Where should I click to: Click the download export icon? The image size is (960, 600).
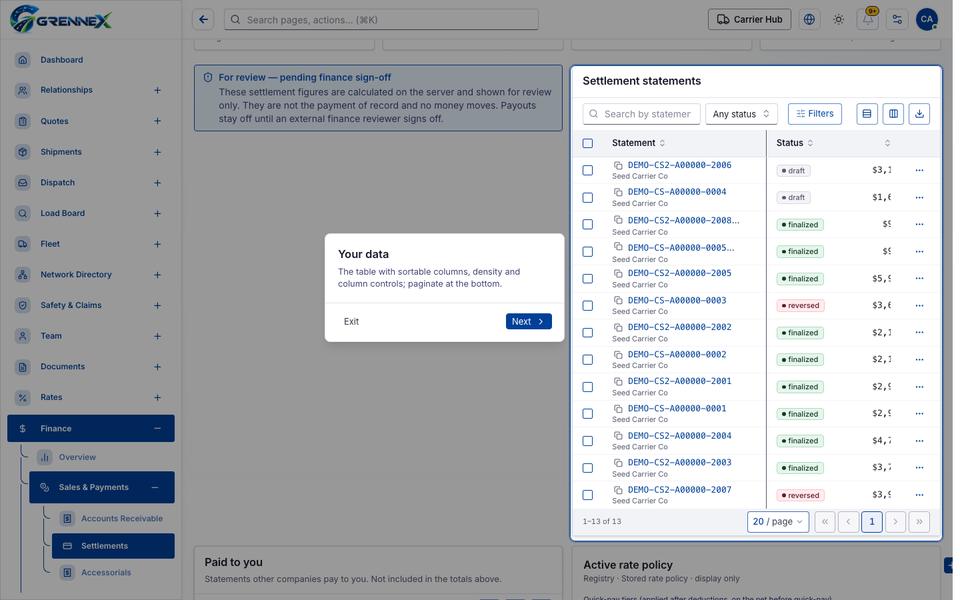pos(919,114)
